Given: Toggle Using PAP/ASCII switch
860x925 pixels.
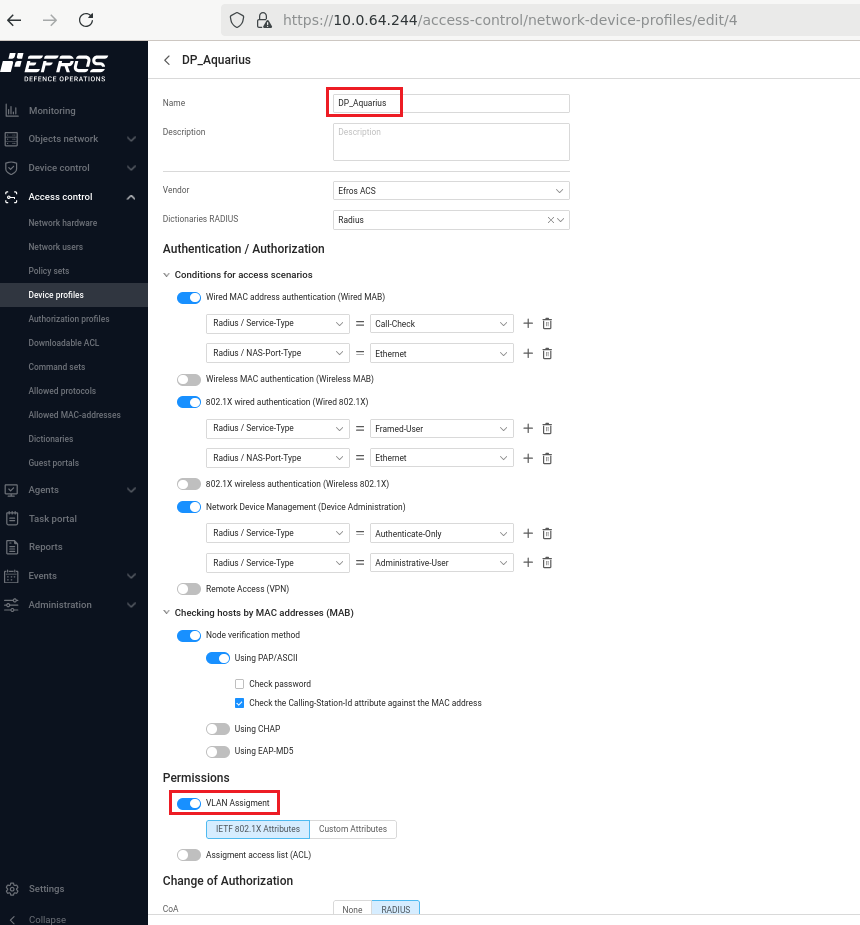Looking at the screenshot, I should (x=218, y=658).
